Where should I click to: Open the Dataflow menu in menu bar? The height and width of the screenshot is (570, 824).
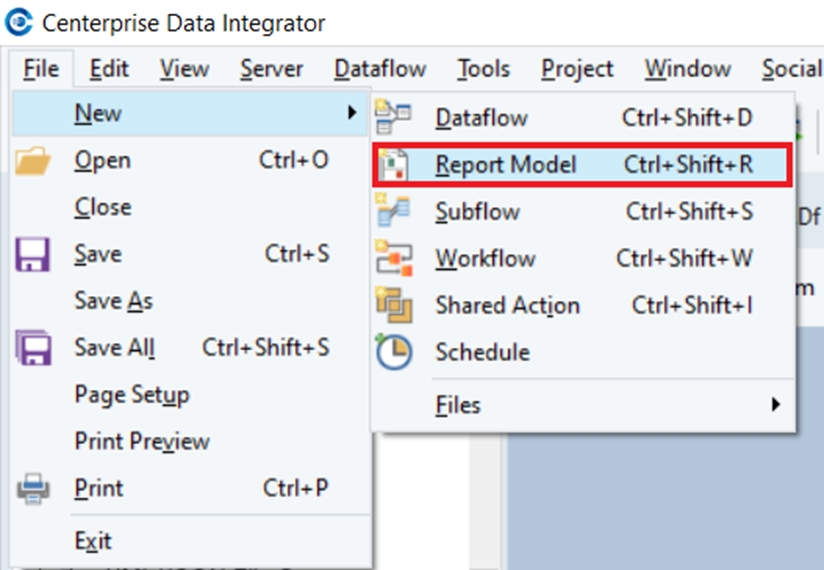380,69
